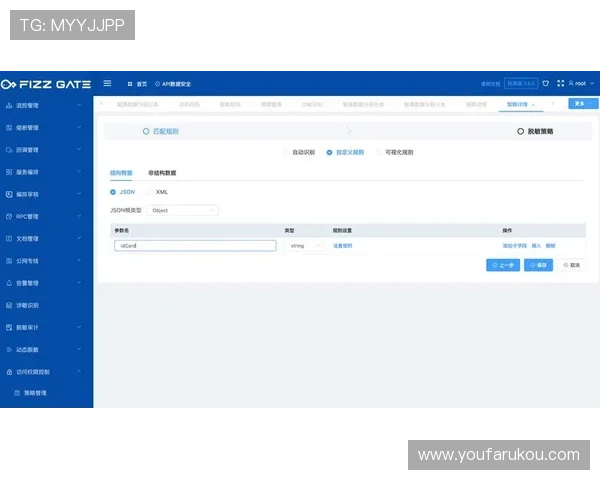The image size is (600, 480).
Task: Click the blue 保存 button
Action: (538, 265)
